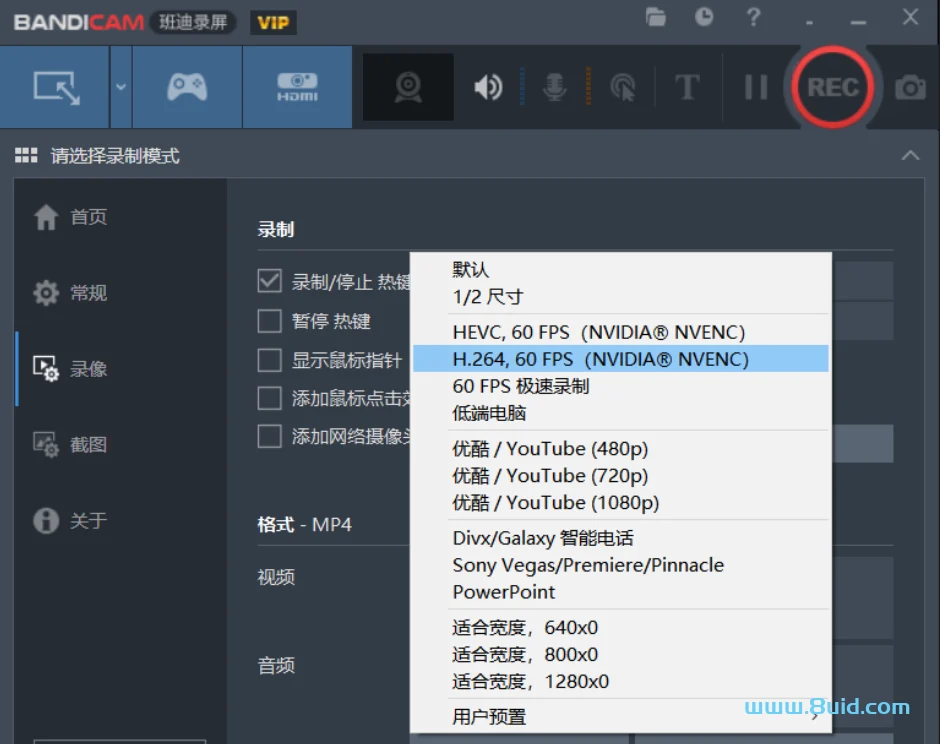Toggle the webcam overlay

coord(407,87)
